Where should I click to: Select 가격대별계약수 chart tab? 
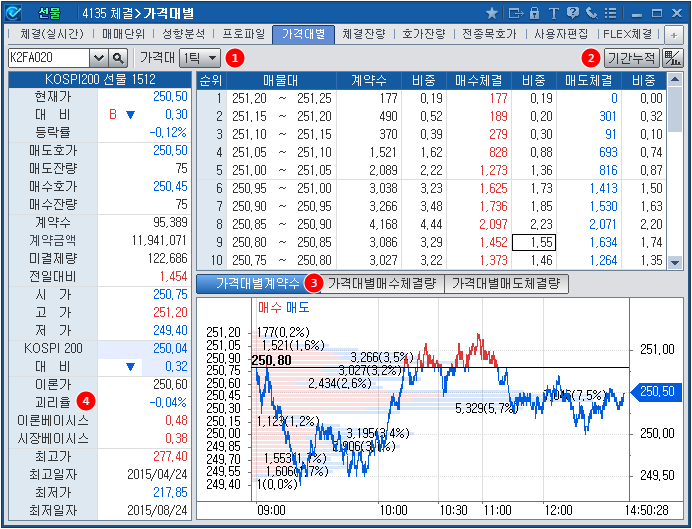point(258,284)
